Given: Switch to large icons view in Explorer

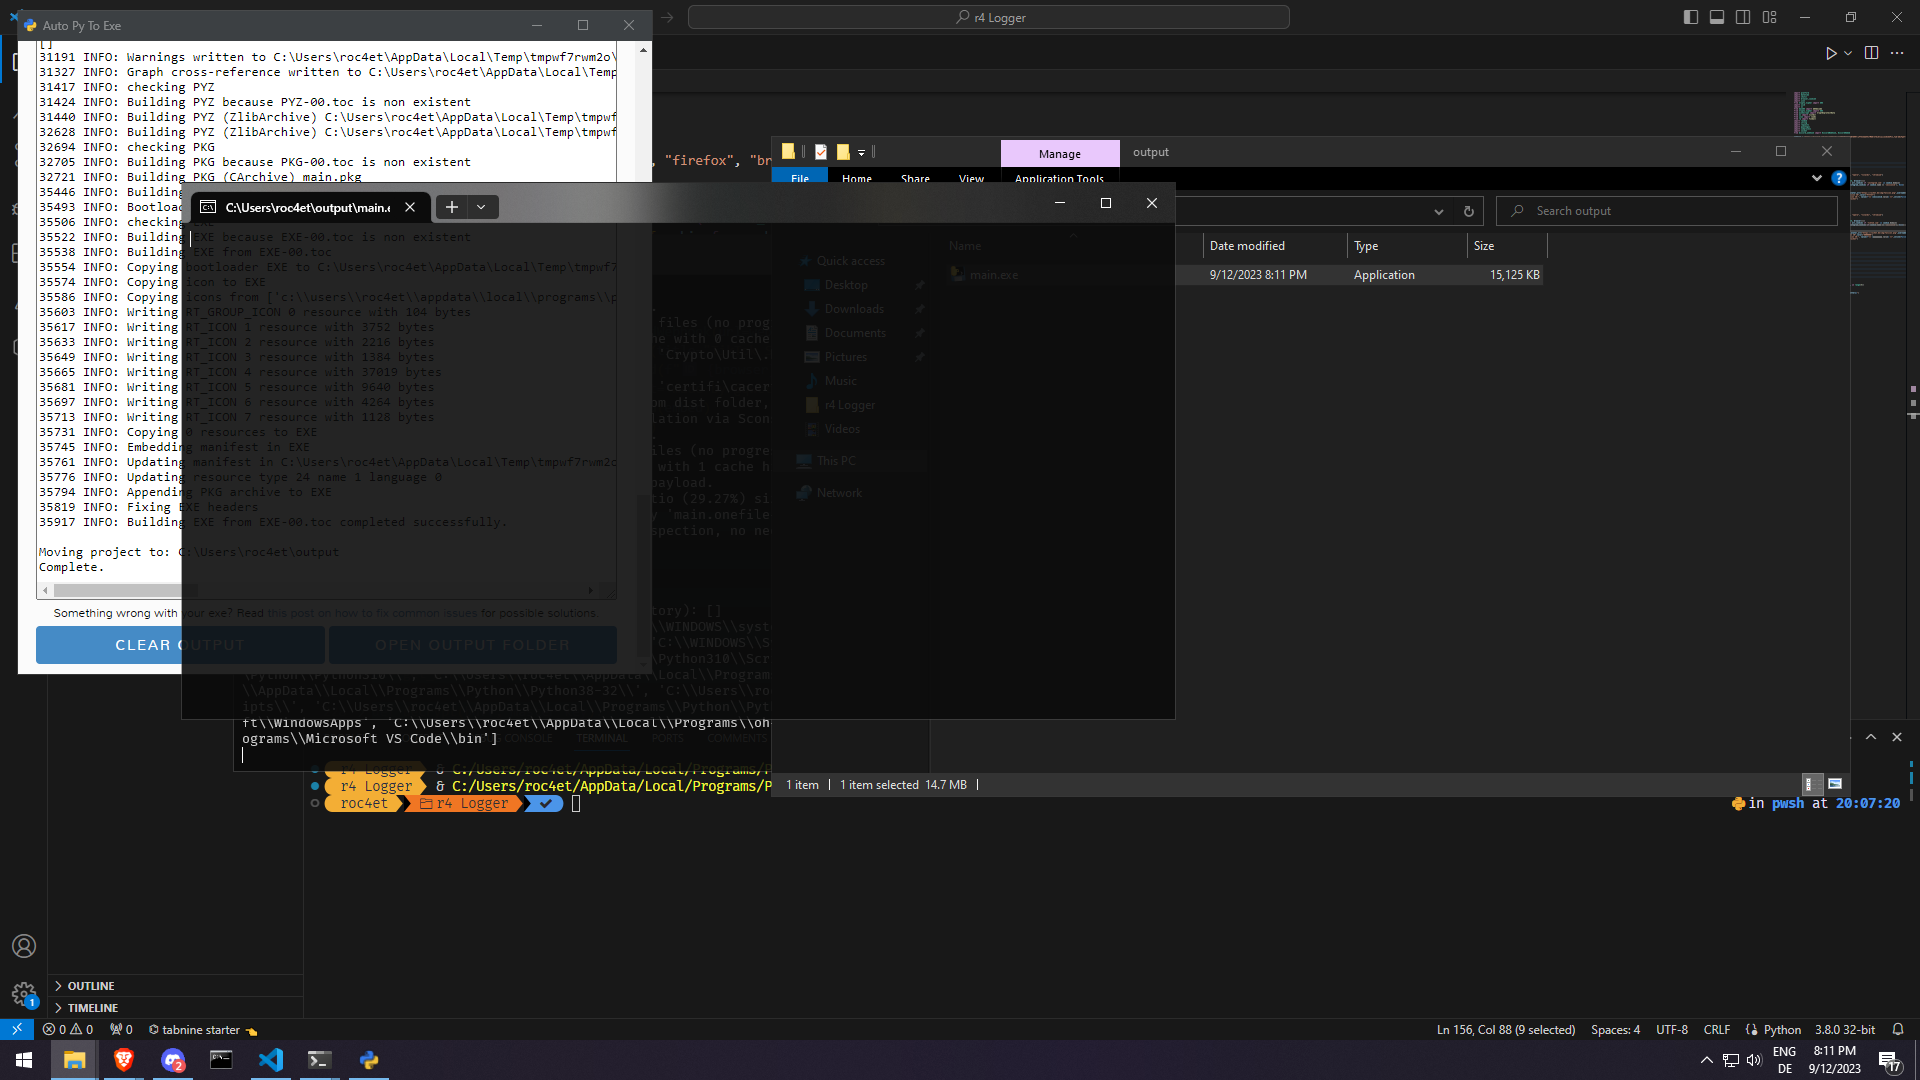Looking at the screenshot, I should [1835, 784].
